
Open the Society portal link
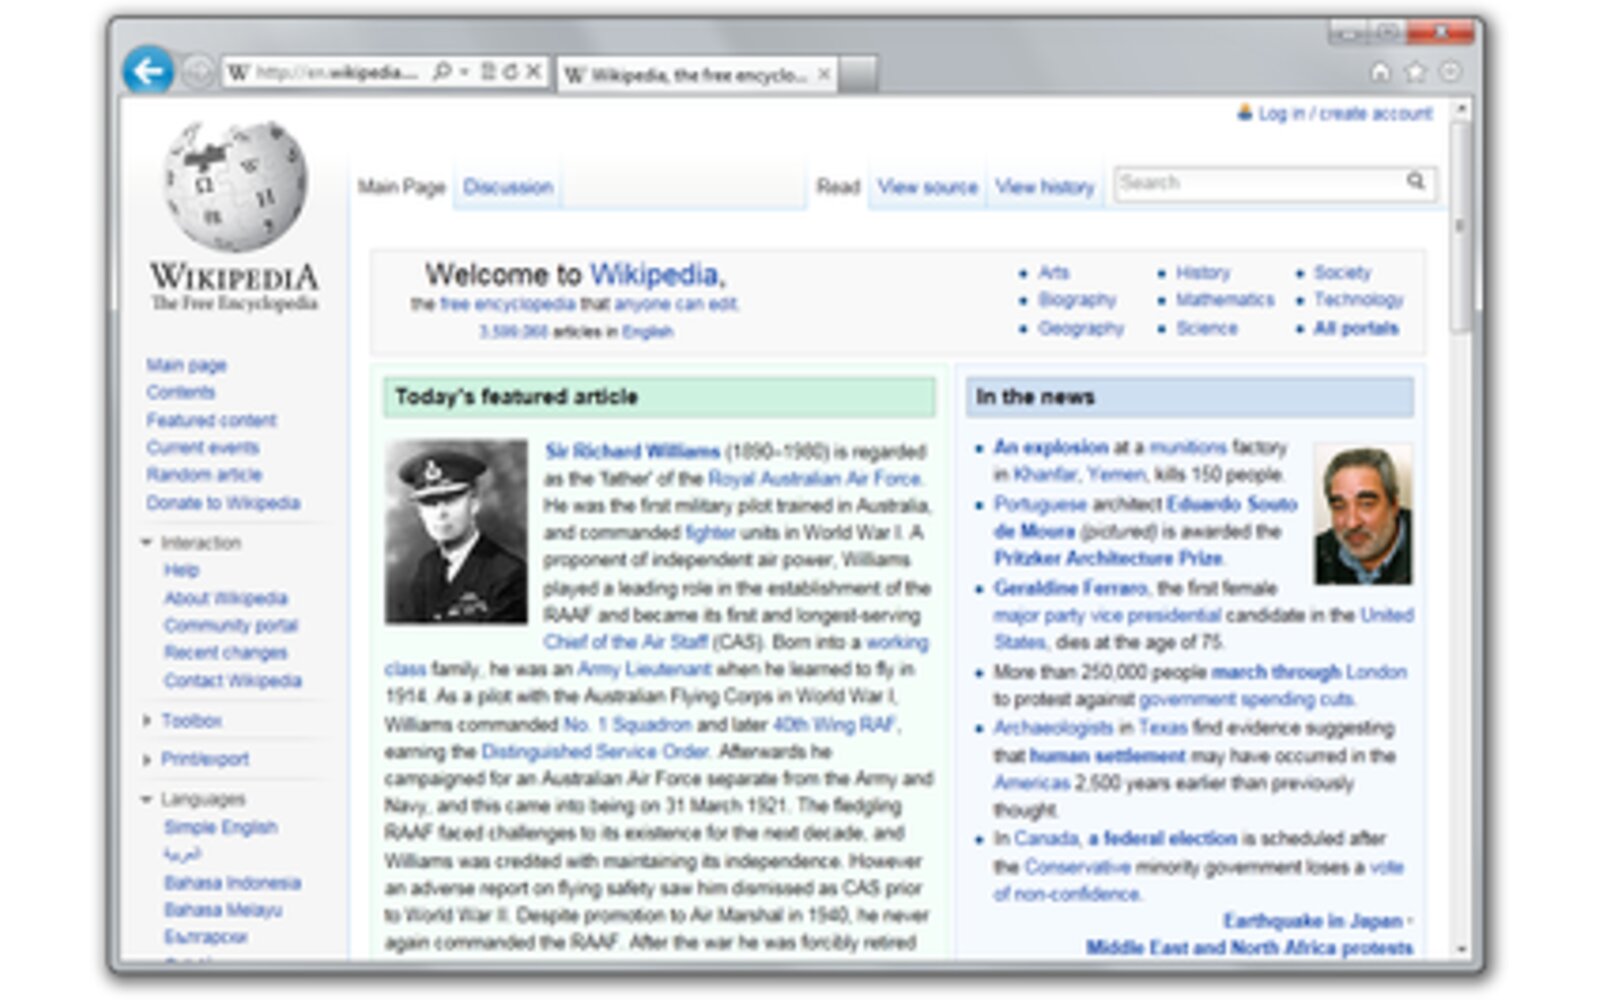point(1342,272)
